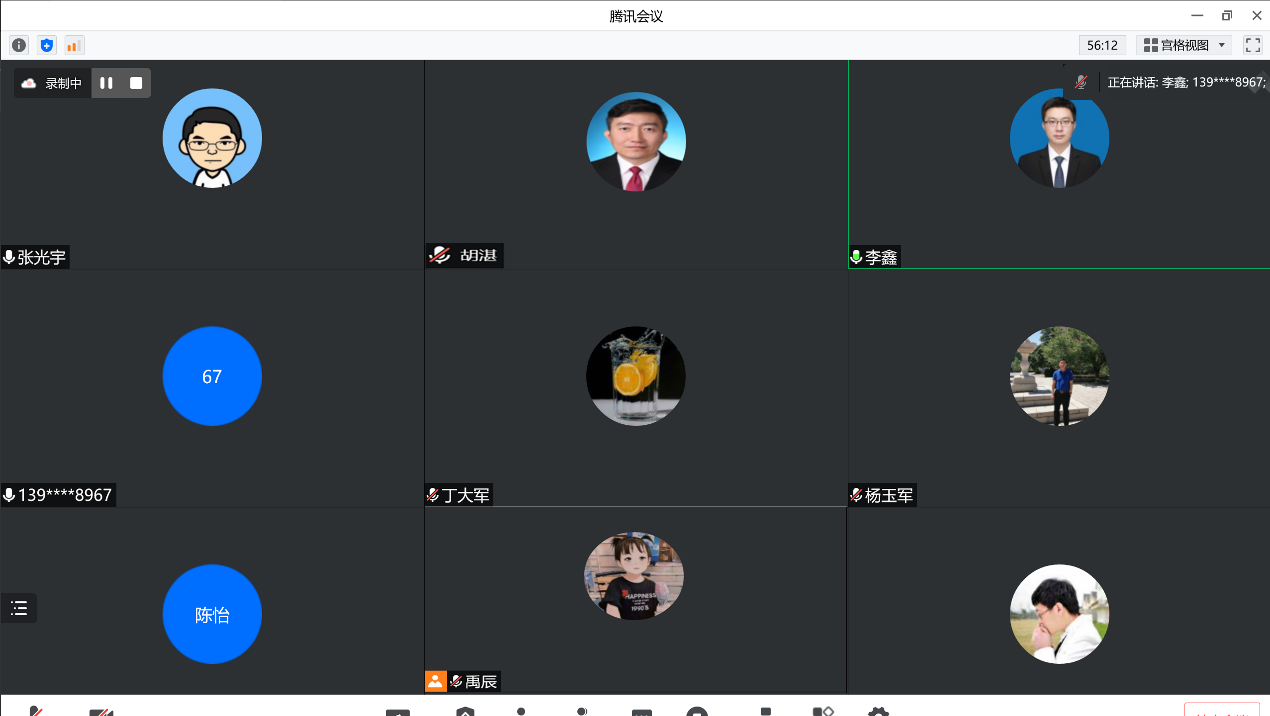Stop the cloud recording
The width and height of the screenshot is (1270, 716).
136,83
